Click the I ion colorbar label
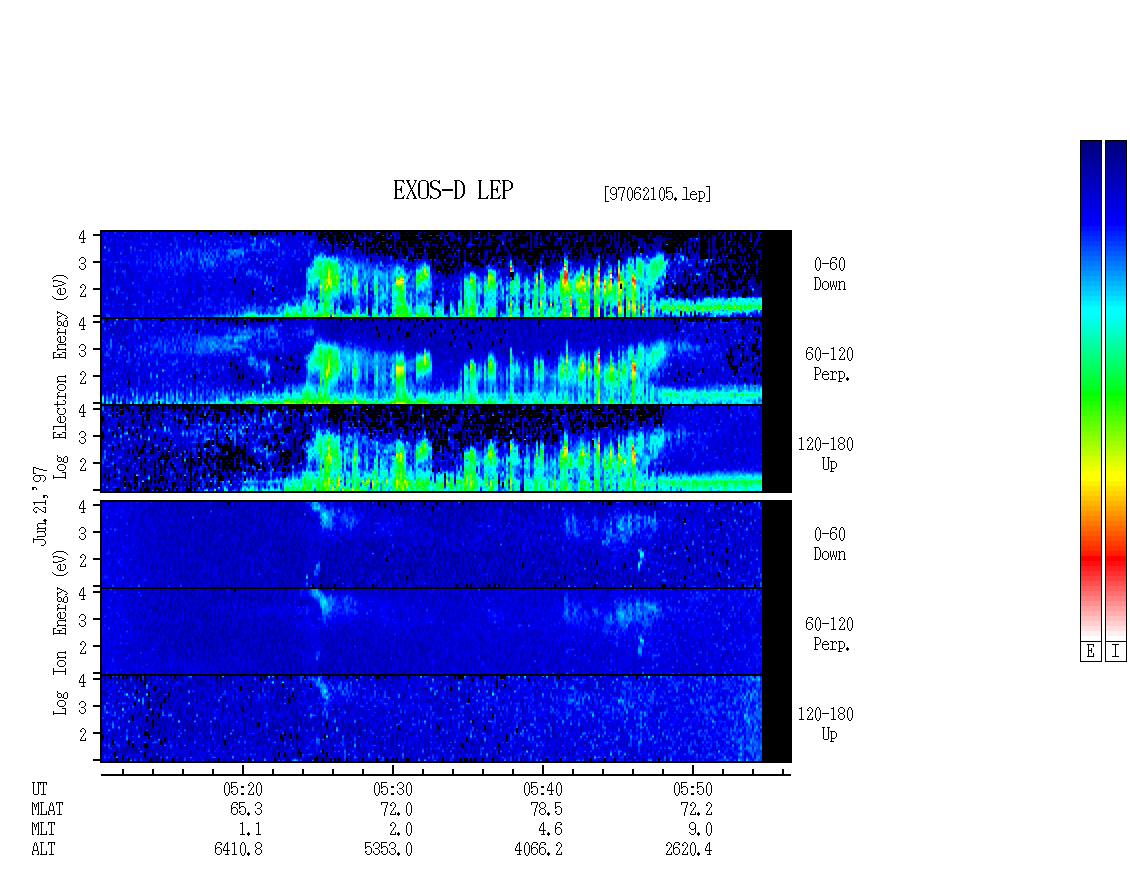1130x875 pixels. point(1116,652)
